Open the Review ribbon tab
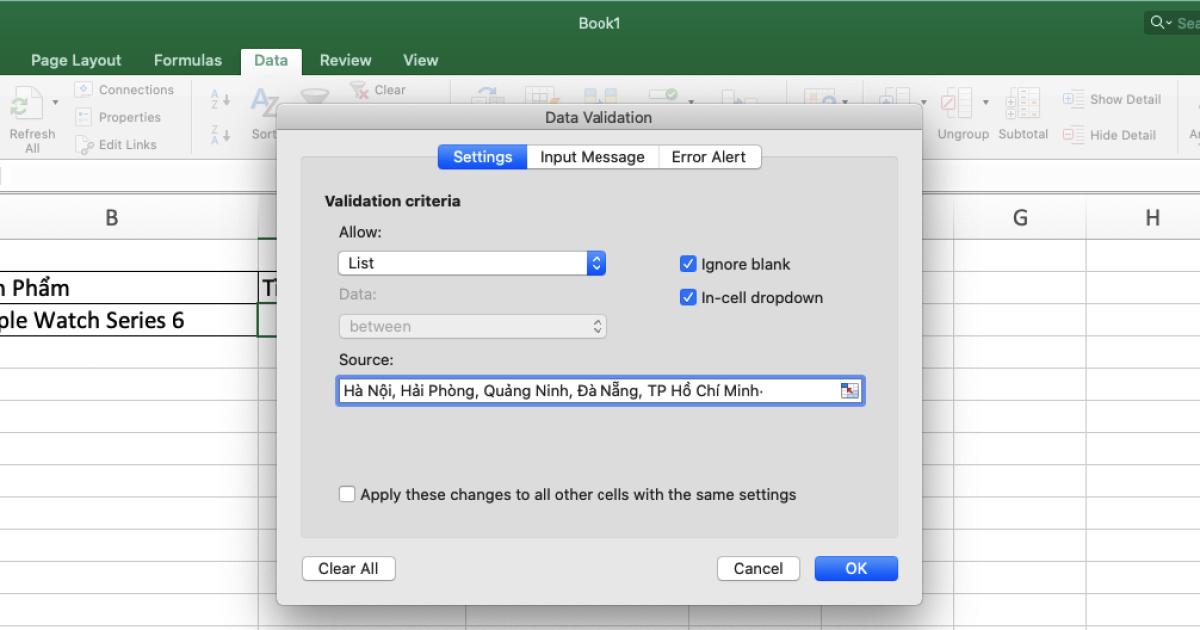Screen dimensions: 1200x630 tap(345, 60)
